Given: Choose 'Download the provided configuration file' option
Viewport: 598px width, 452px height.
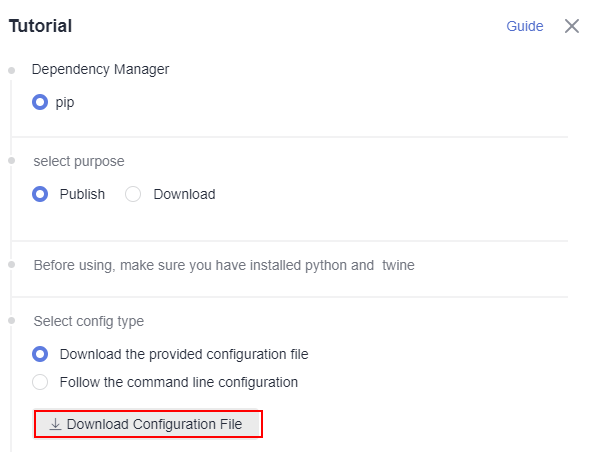Looking at the screenshot, I should click(40, 354).
